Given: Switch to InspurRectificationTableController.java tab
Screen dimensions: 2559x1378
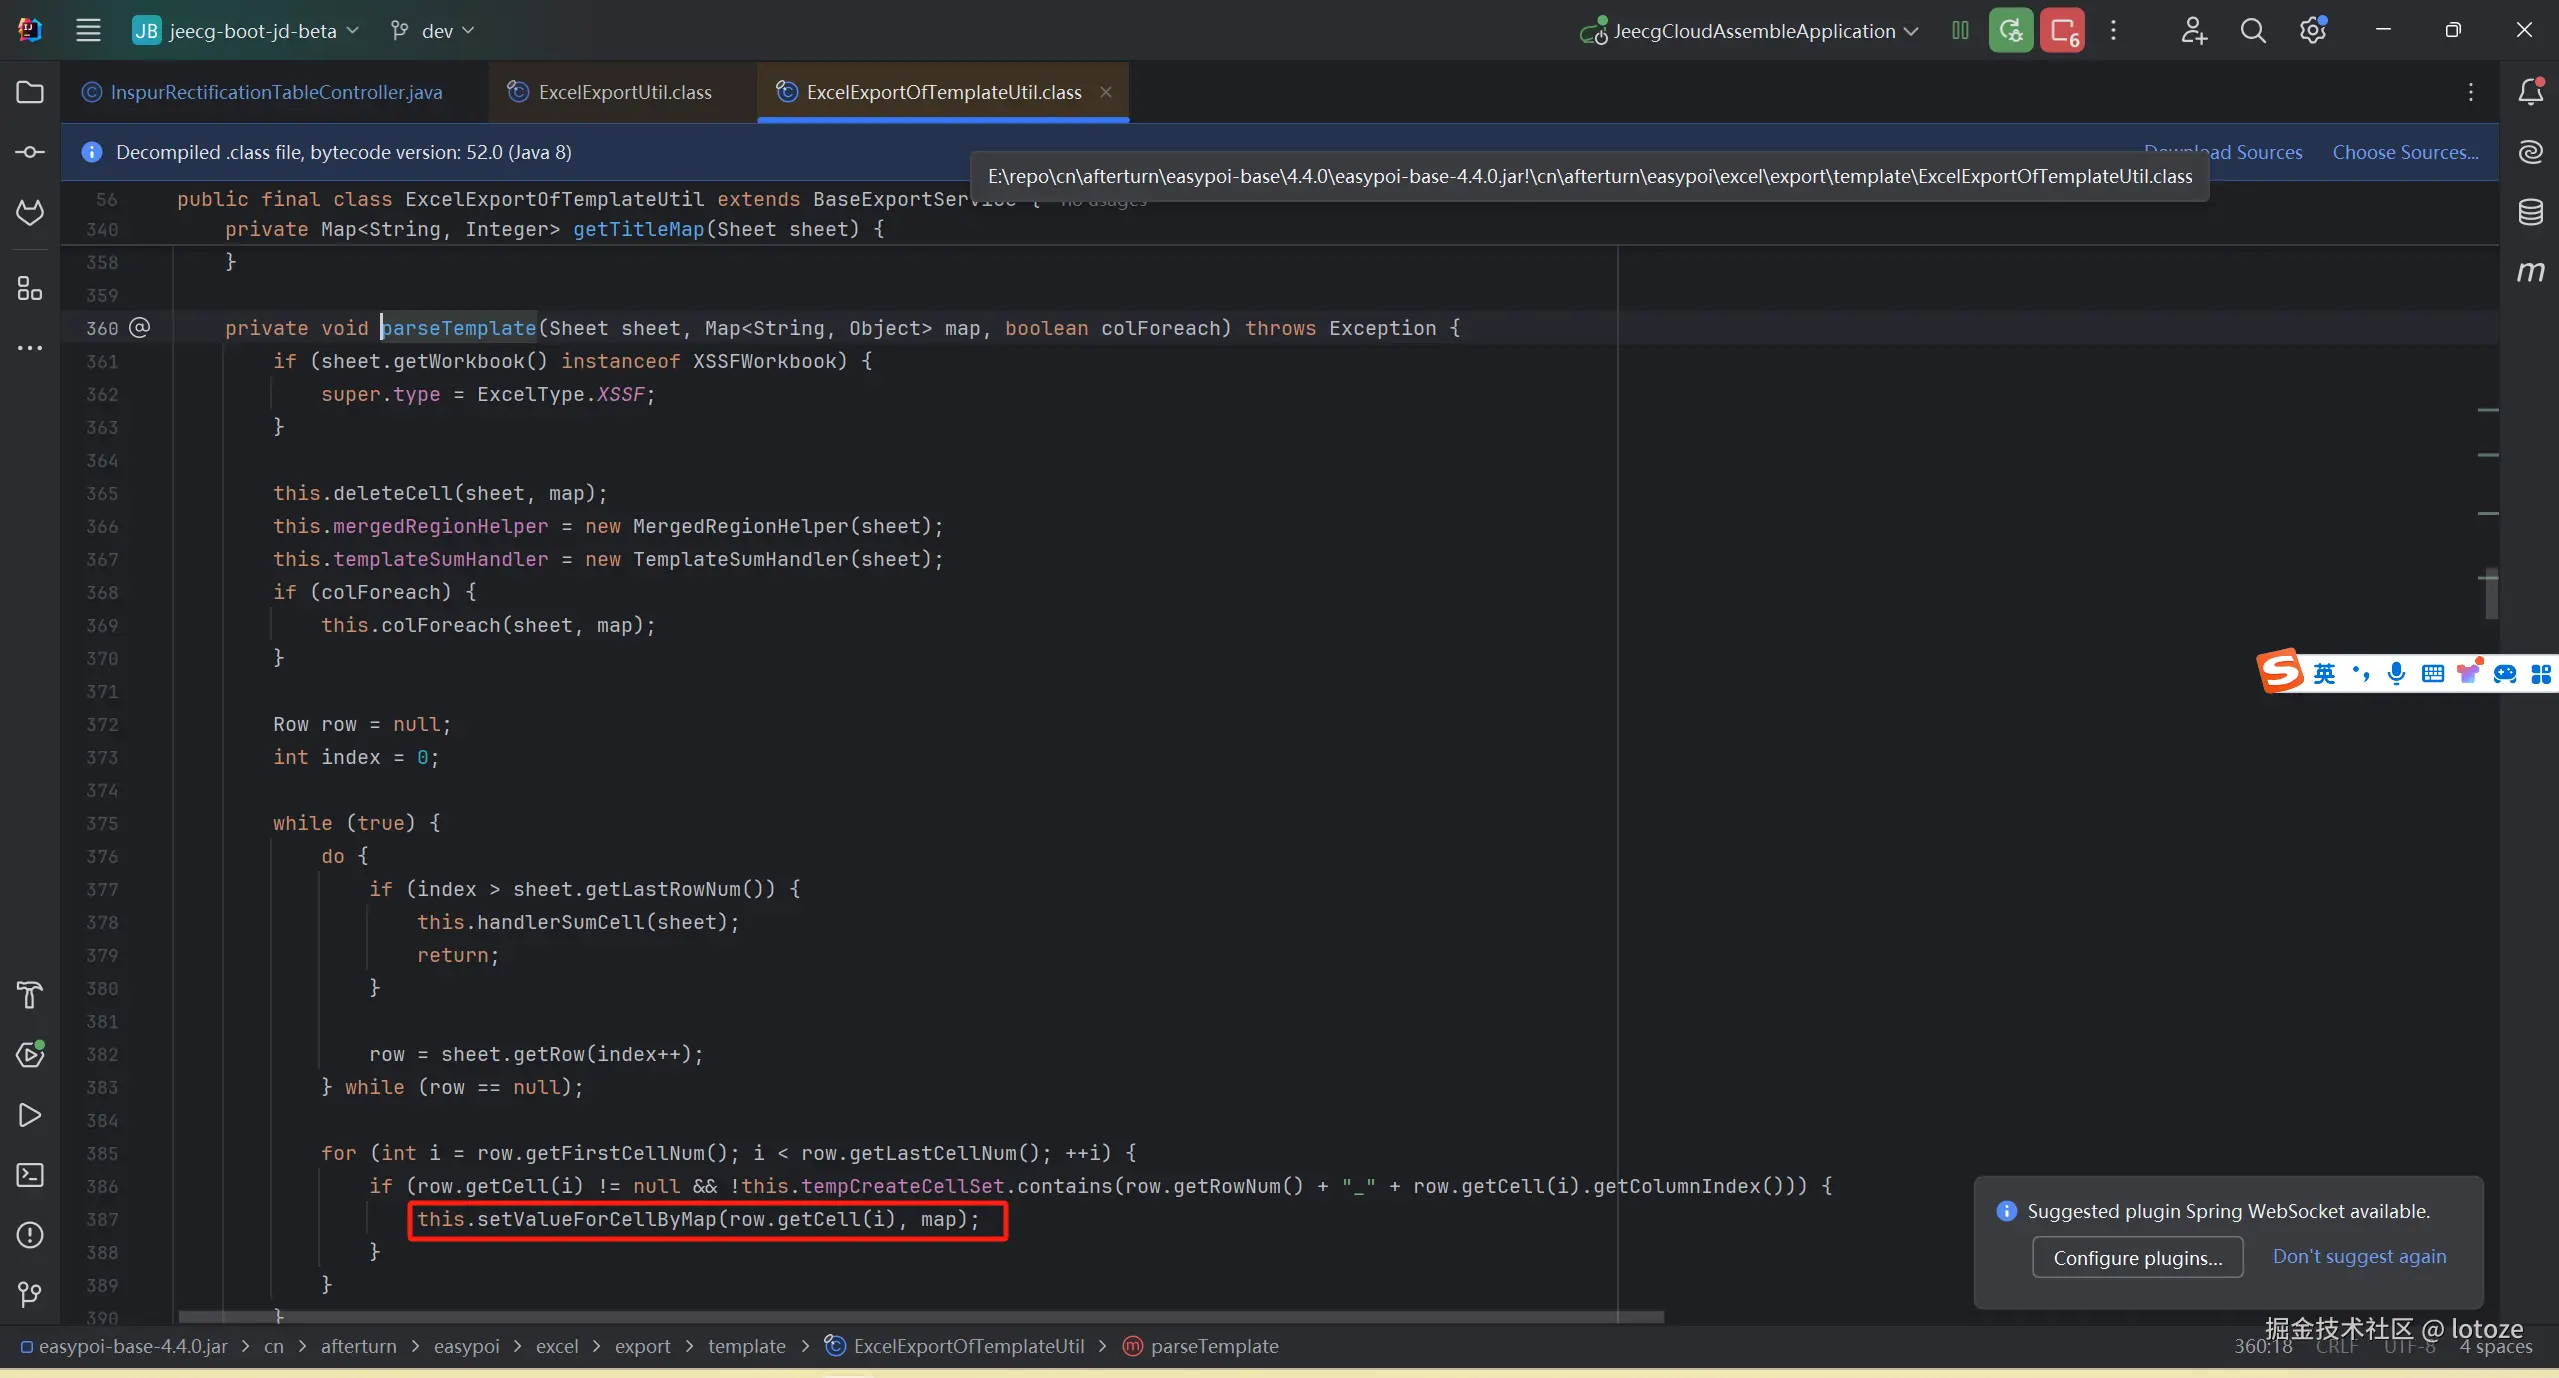Looking at the screenshot, I should (275, 92).
